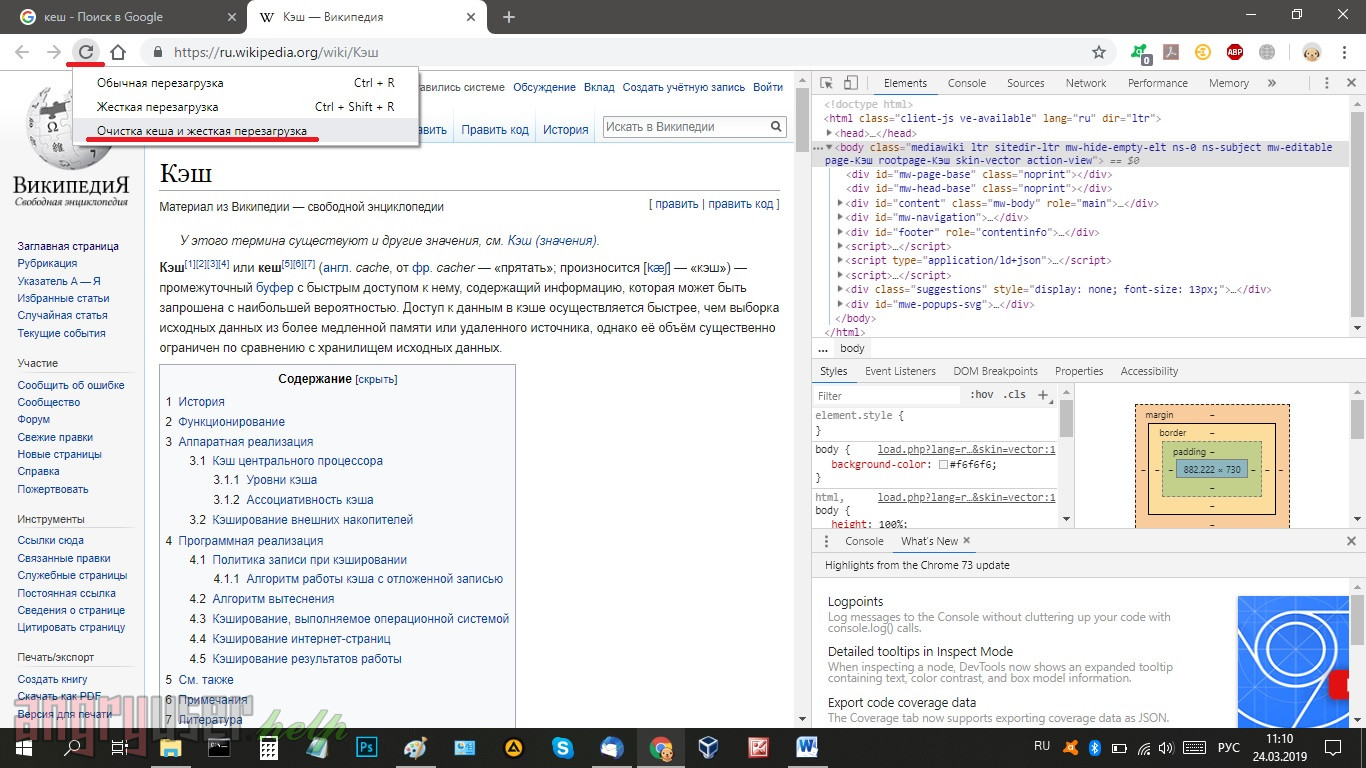Click the 'Искать в Википедии' search field
1366x768 pixels.
click(686, 127)
